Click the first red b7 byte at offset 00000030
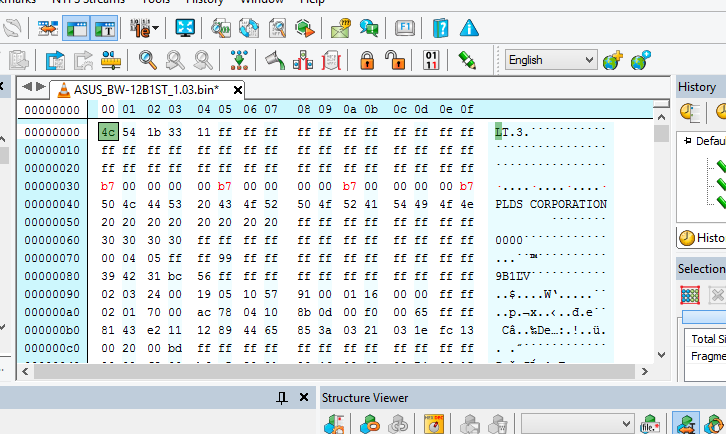The width and height of the screenshot is (726, 434). tap(107, 186)
